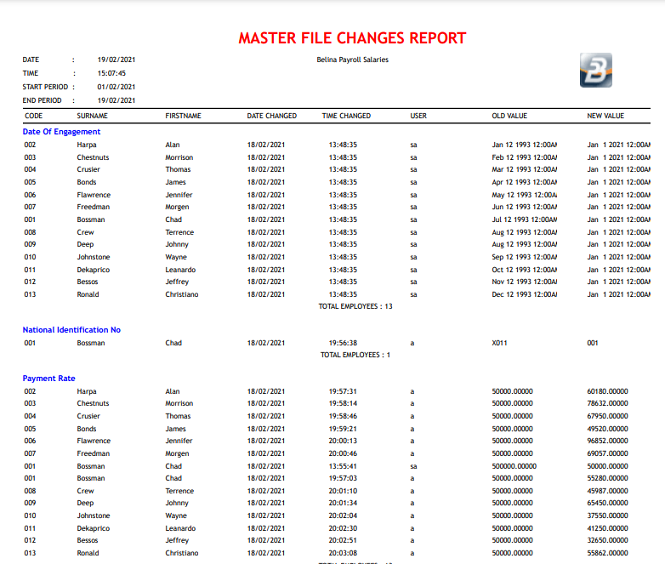Click old value Jan 12 1993 for Harpa
This screenshot has height=564, width=665.
point(524,145)
